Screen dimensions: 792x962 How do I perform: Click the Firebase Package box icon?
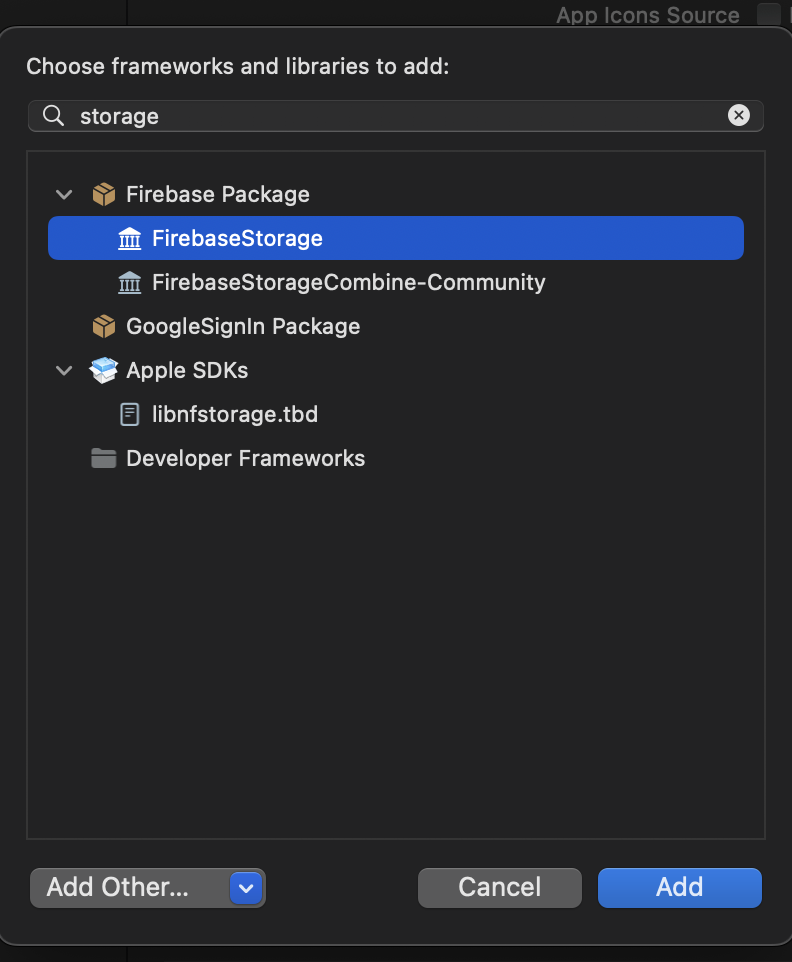click(x=103, y=194)
